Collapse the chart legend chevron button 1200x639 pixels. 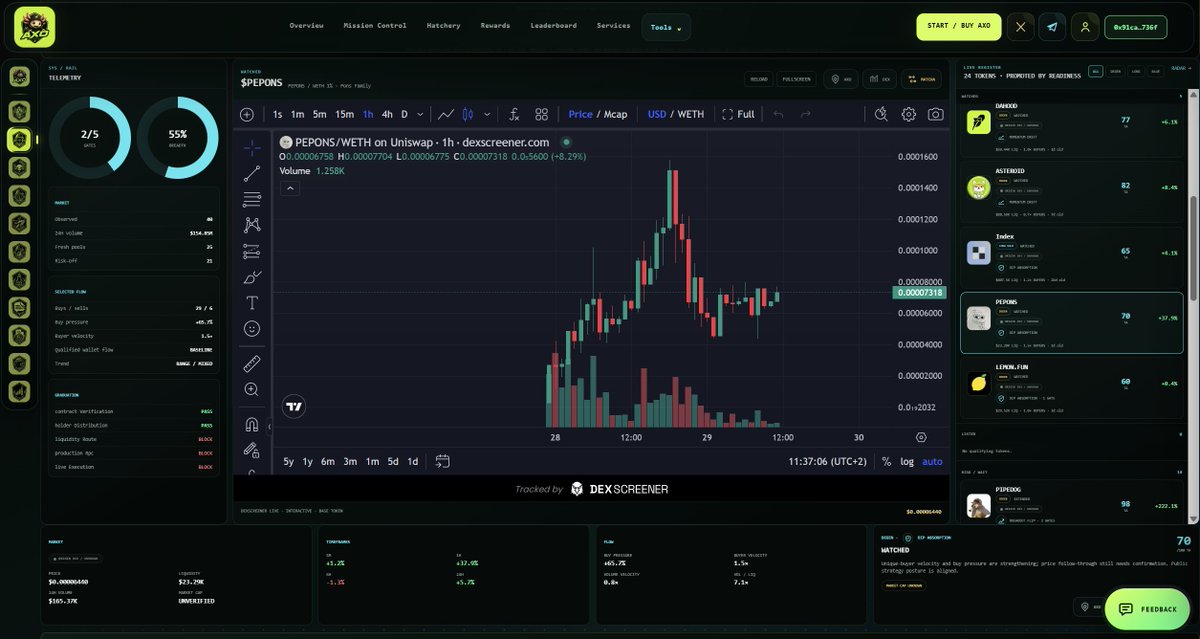click(290, 188)
